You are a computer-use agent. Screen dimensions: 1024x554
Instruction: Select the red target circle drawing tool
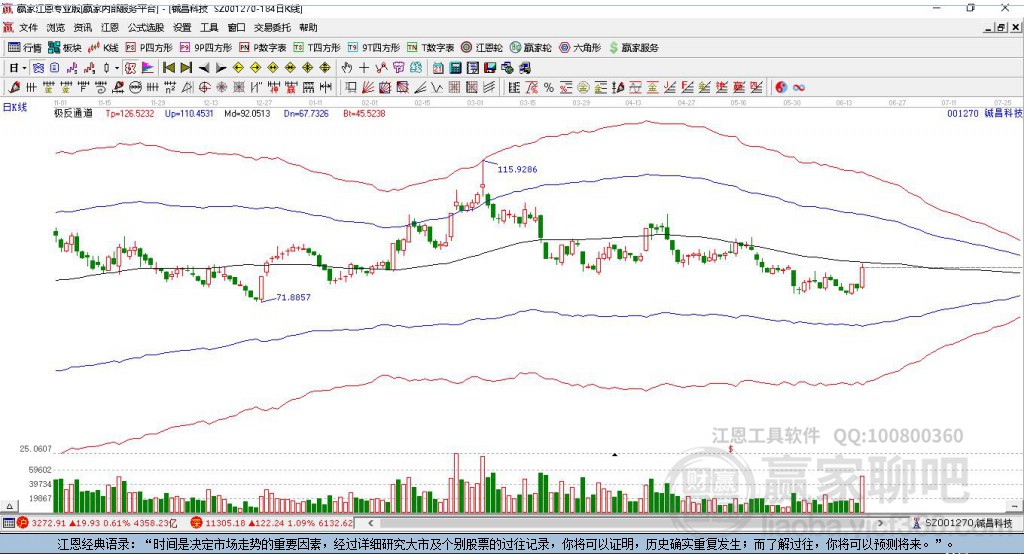click(204, 88)
